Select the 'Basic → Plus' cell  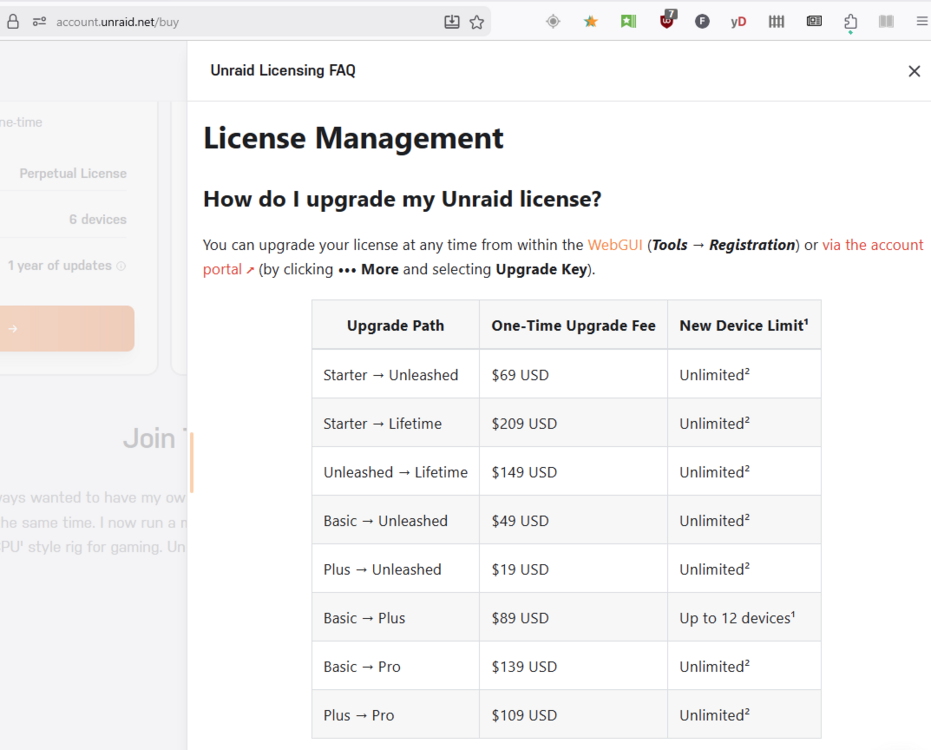pos(395,618)
